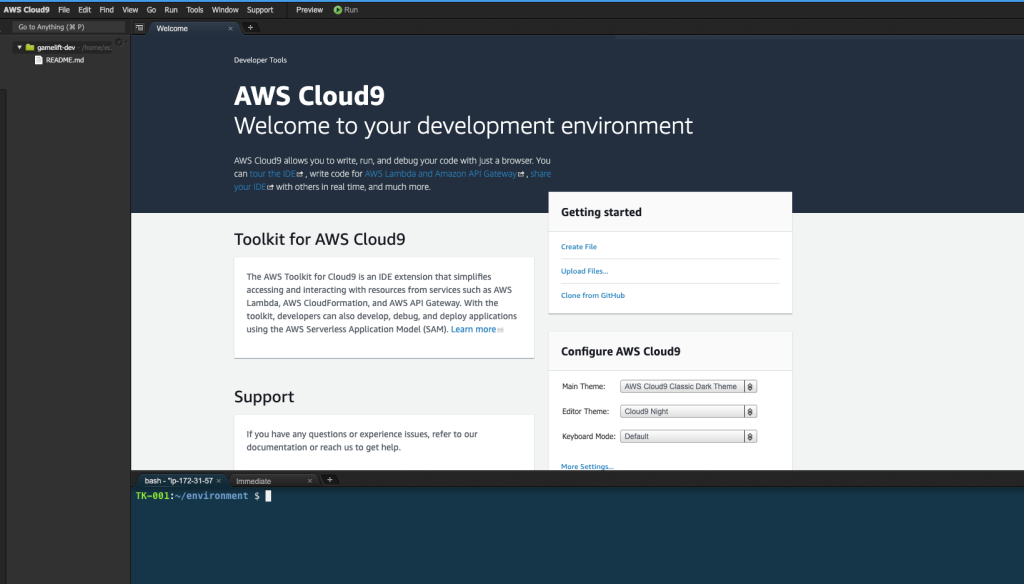
Task: Open the Keyboard Mode dropdown
Action: tap(688, 436)
